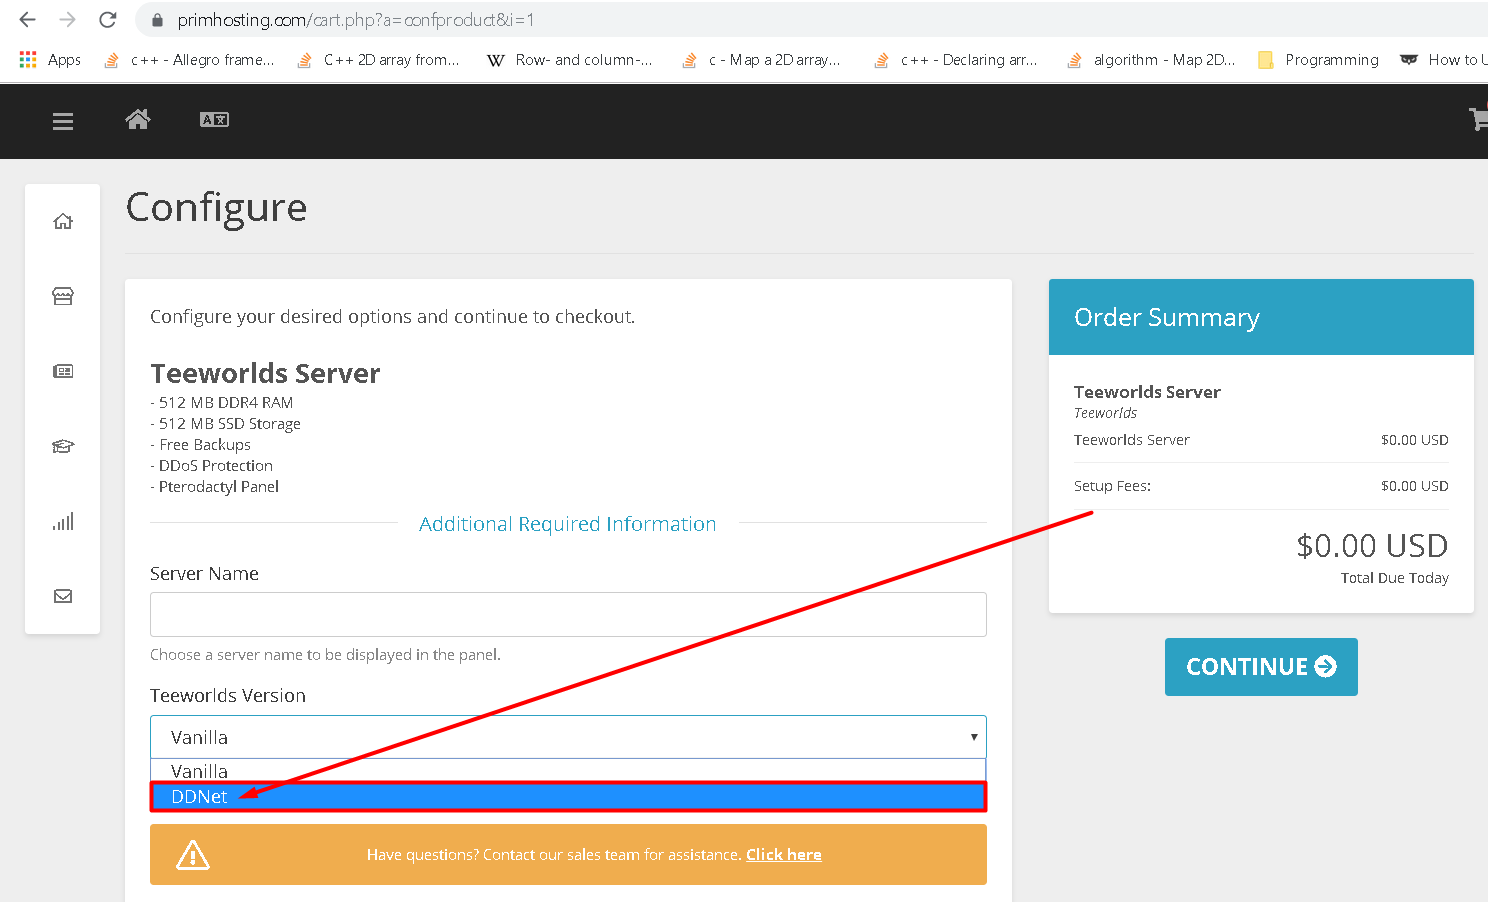Open the Programming bookmarks folder
1488x902 pixels.
1318,60
